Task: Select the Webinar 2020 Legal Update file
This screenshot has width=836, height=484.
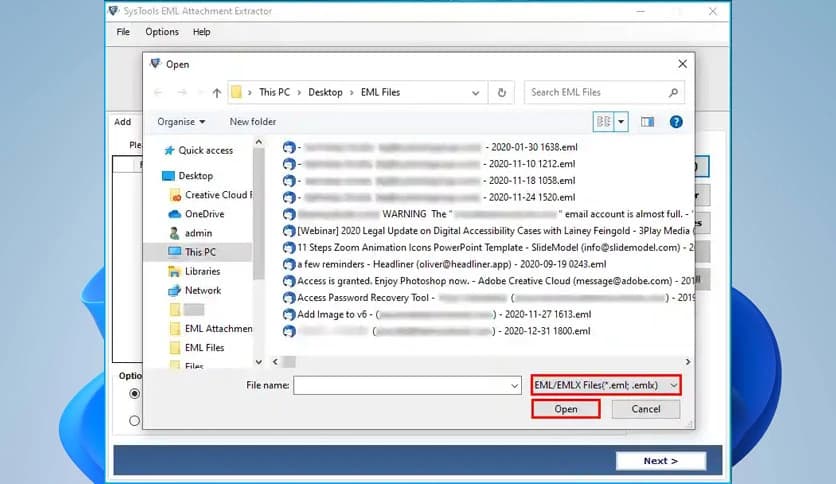Action: click(487, 231)
